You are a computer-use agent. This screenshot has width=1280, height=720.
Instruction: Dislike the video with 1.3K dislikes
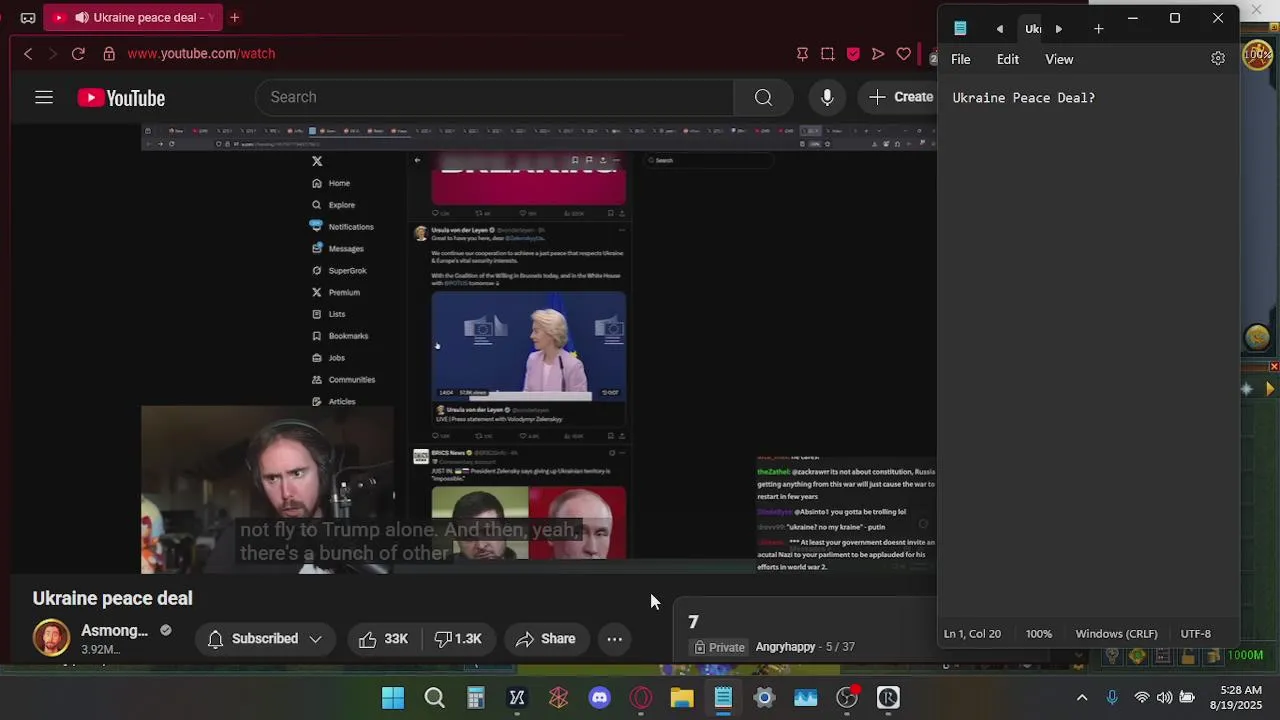tap(458, 639)
